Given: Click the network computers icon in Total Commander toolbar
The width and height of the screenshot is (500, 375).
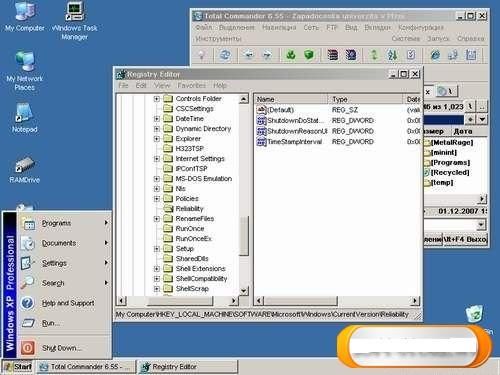Looking at the screenshot, I should (453, 55).
